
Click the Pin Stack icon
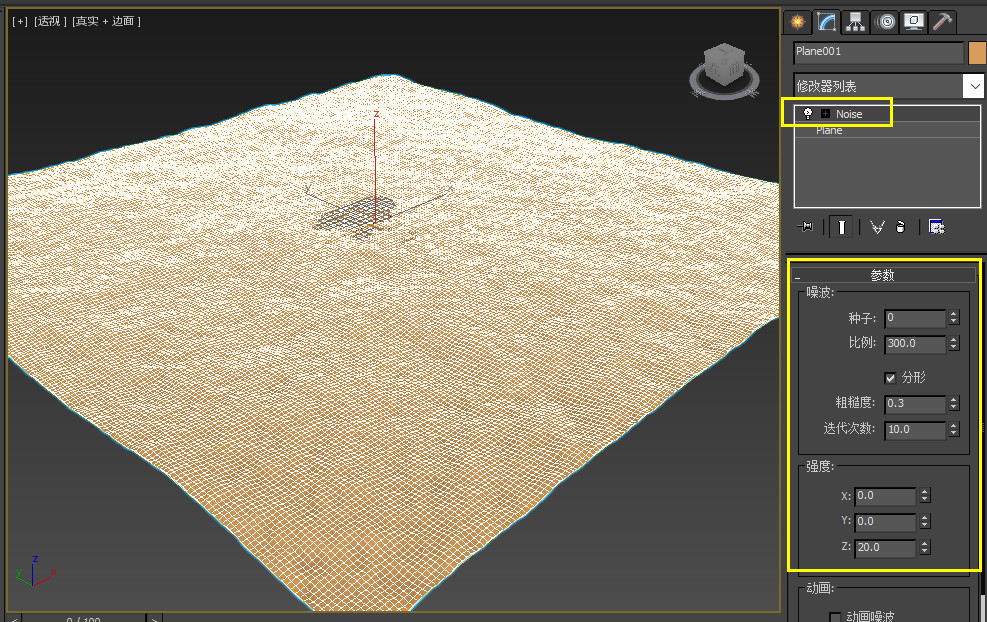click(805, 227)
